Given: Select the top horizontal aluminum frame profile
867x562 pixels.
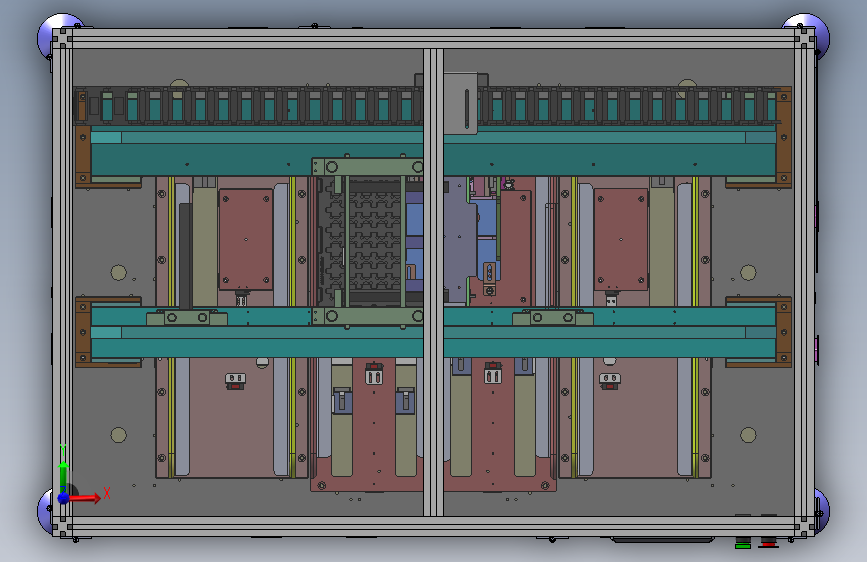Looking at the screenshot, I should pyautogui.click(x=434, y=39).
